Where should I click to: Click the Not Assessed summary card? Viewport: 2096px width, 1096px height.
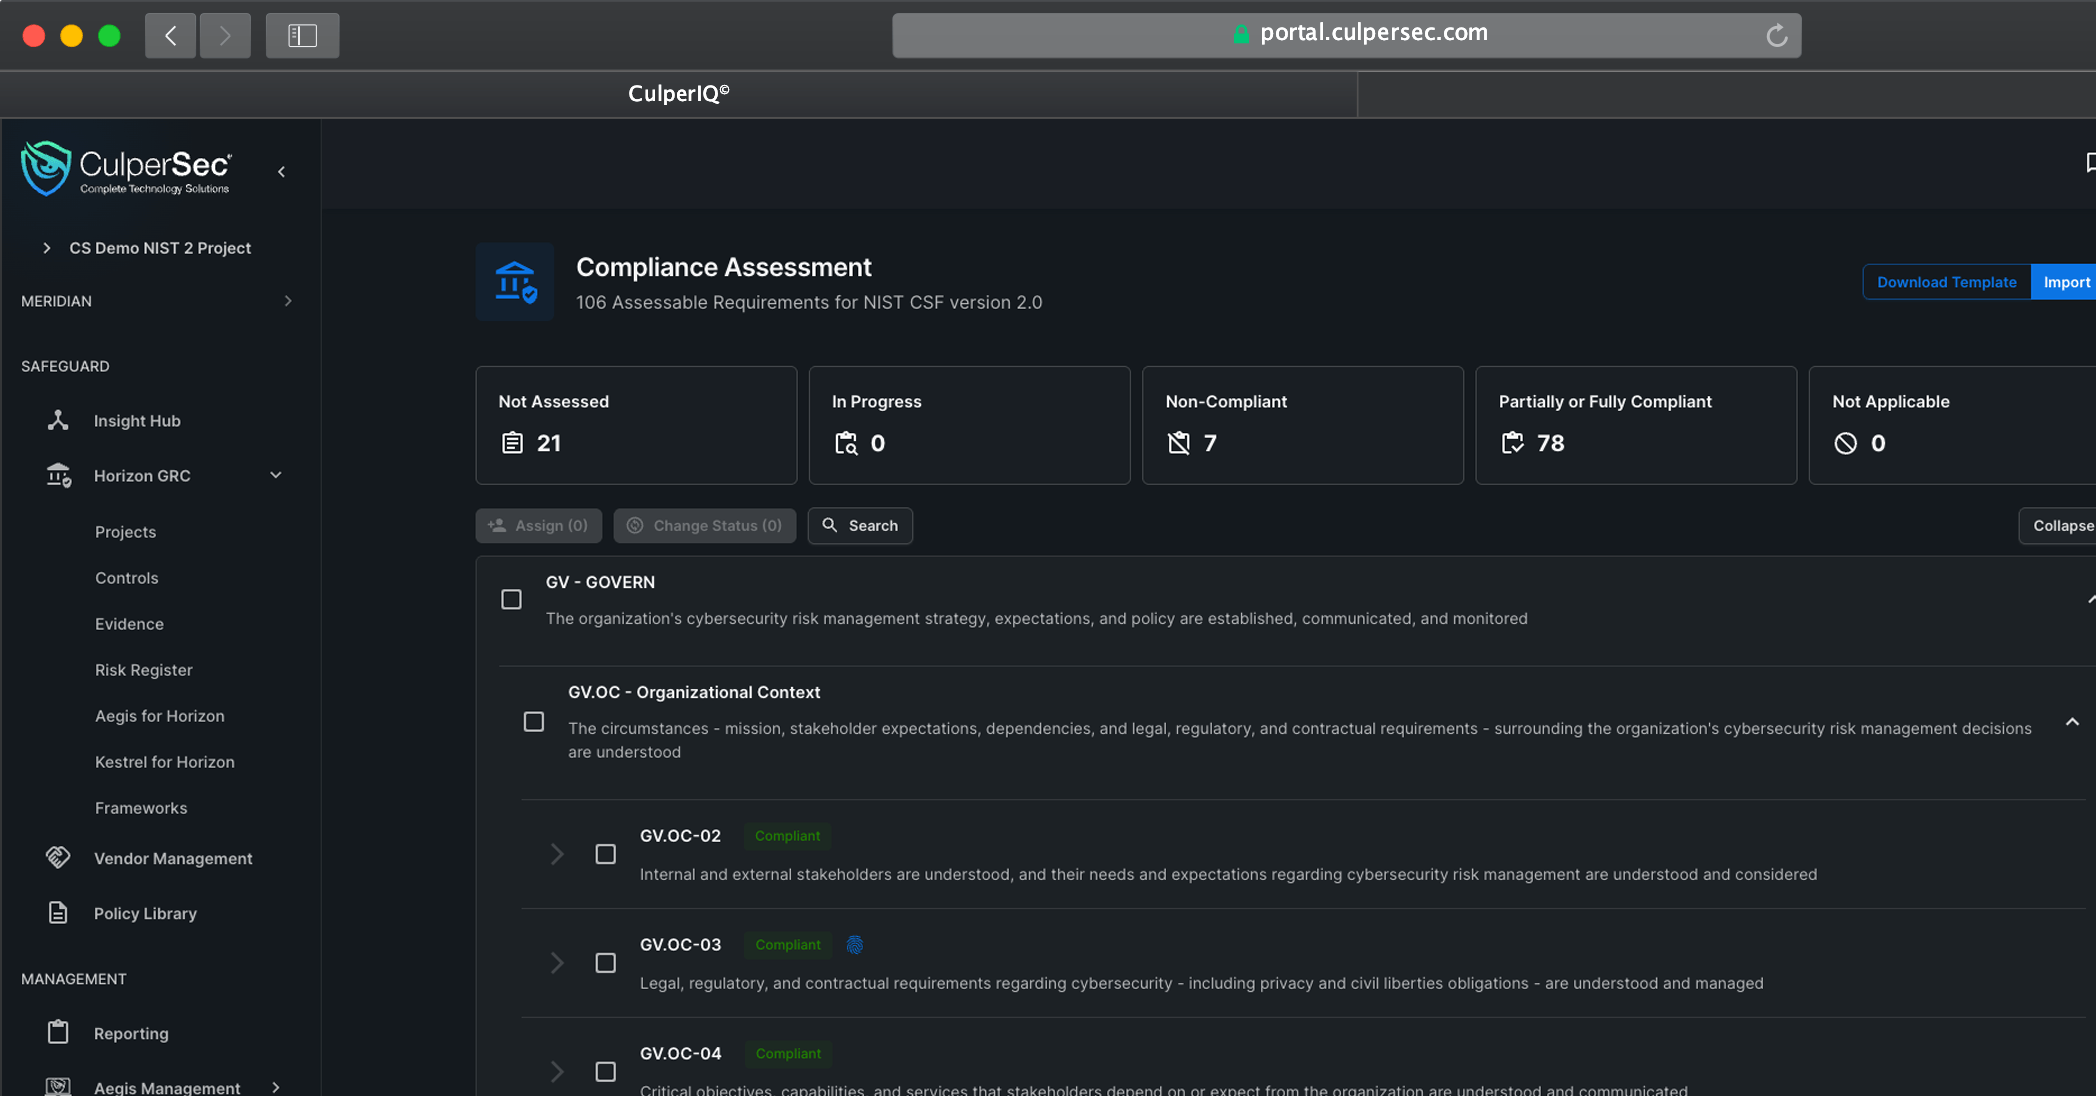pyautogui.click(x=636, y=425)
